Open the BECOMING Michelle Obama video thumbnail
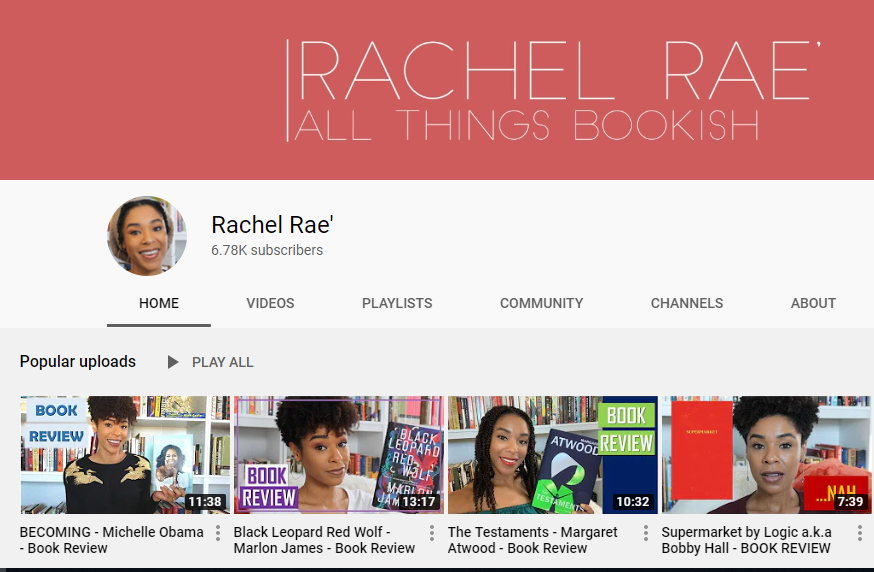This screenshot has width=874, height=572. (125, 455)
